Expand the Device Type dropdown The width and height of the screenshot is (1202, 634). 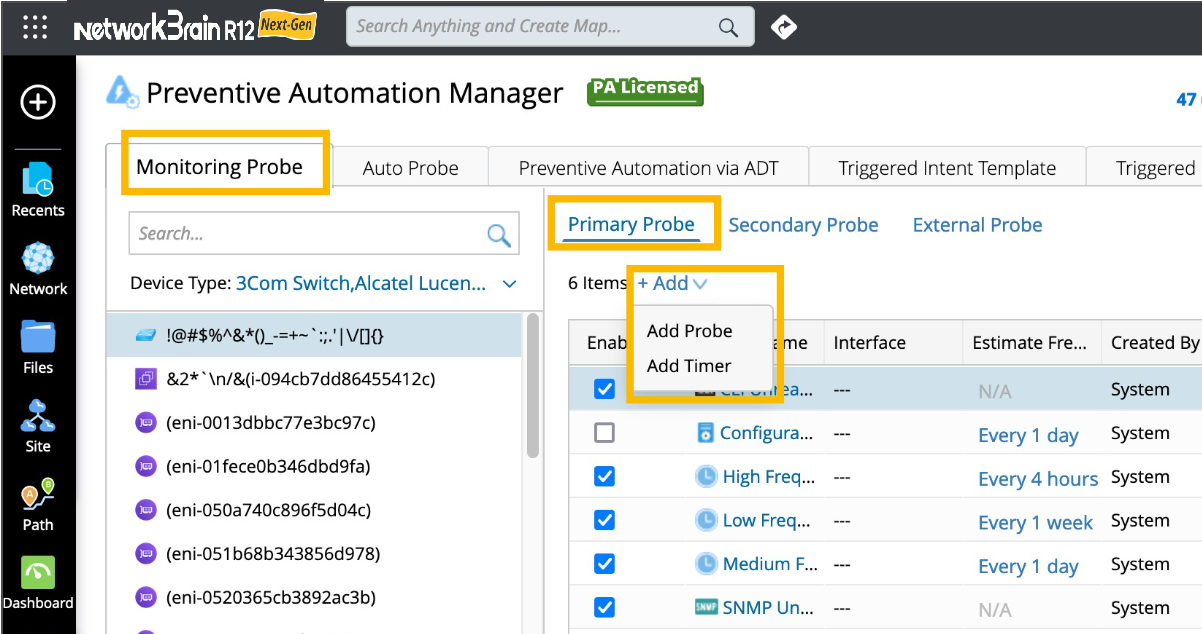509,284
